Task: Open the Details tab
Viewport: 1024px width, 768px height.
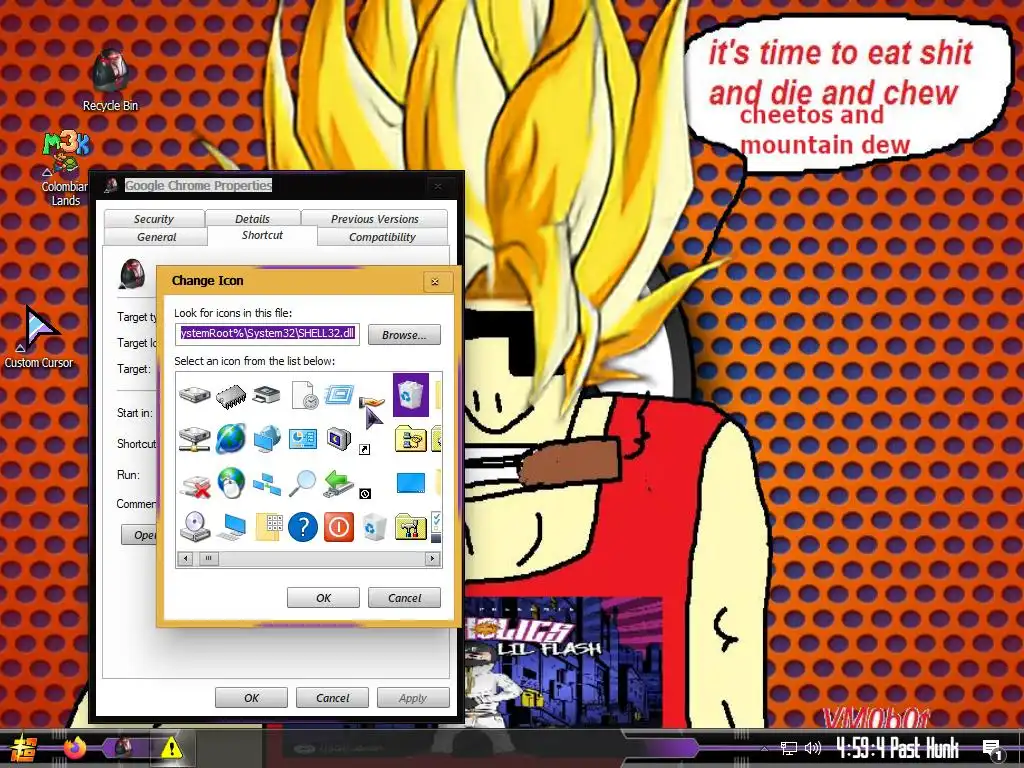Action: click(252, 219)
